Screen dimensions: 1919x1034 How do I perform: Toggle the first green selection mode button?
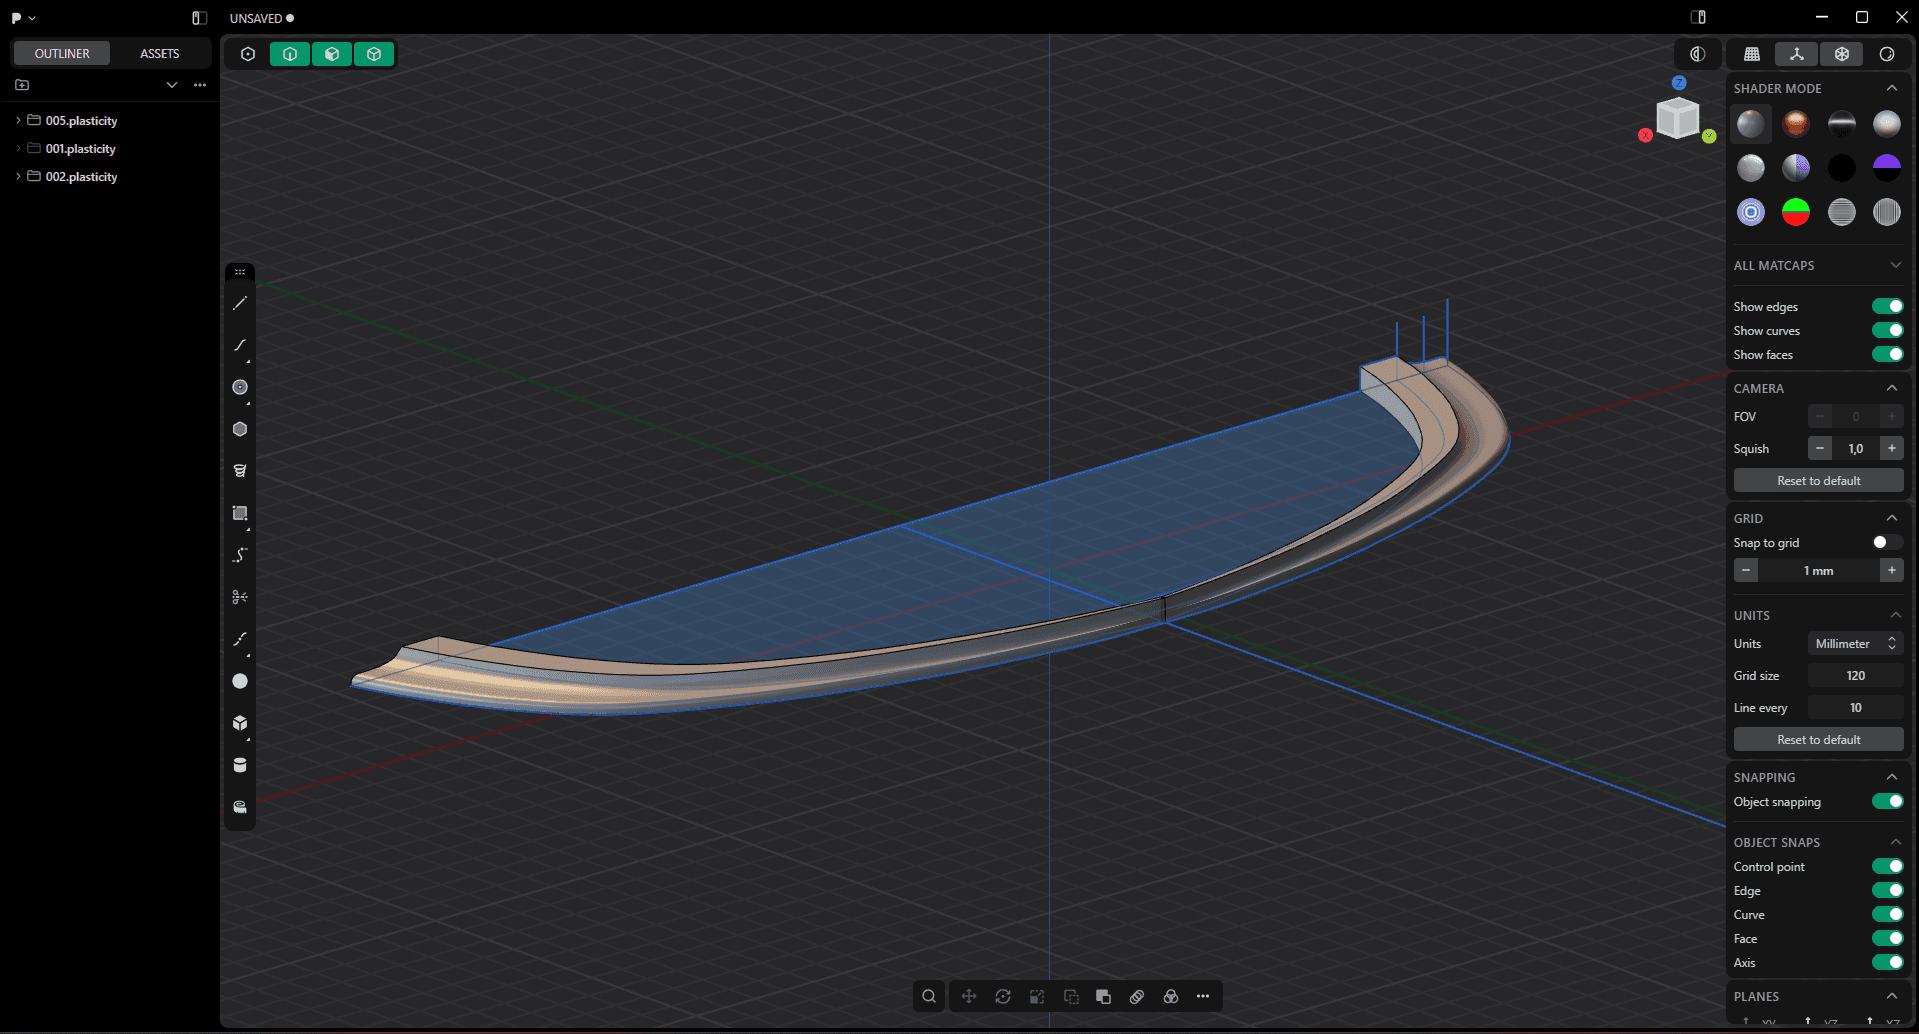click(x=290, y=54)
